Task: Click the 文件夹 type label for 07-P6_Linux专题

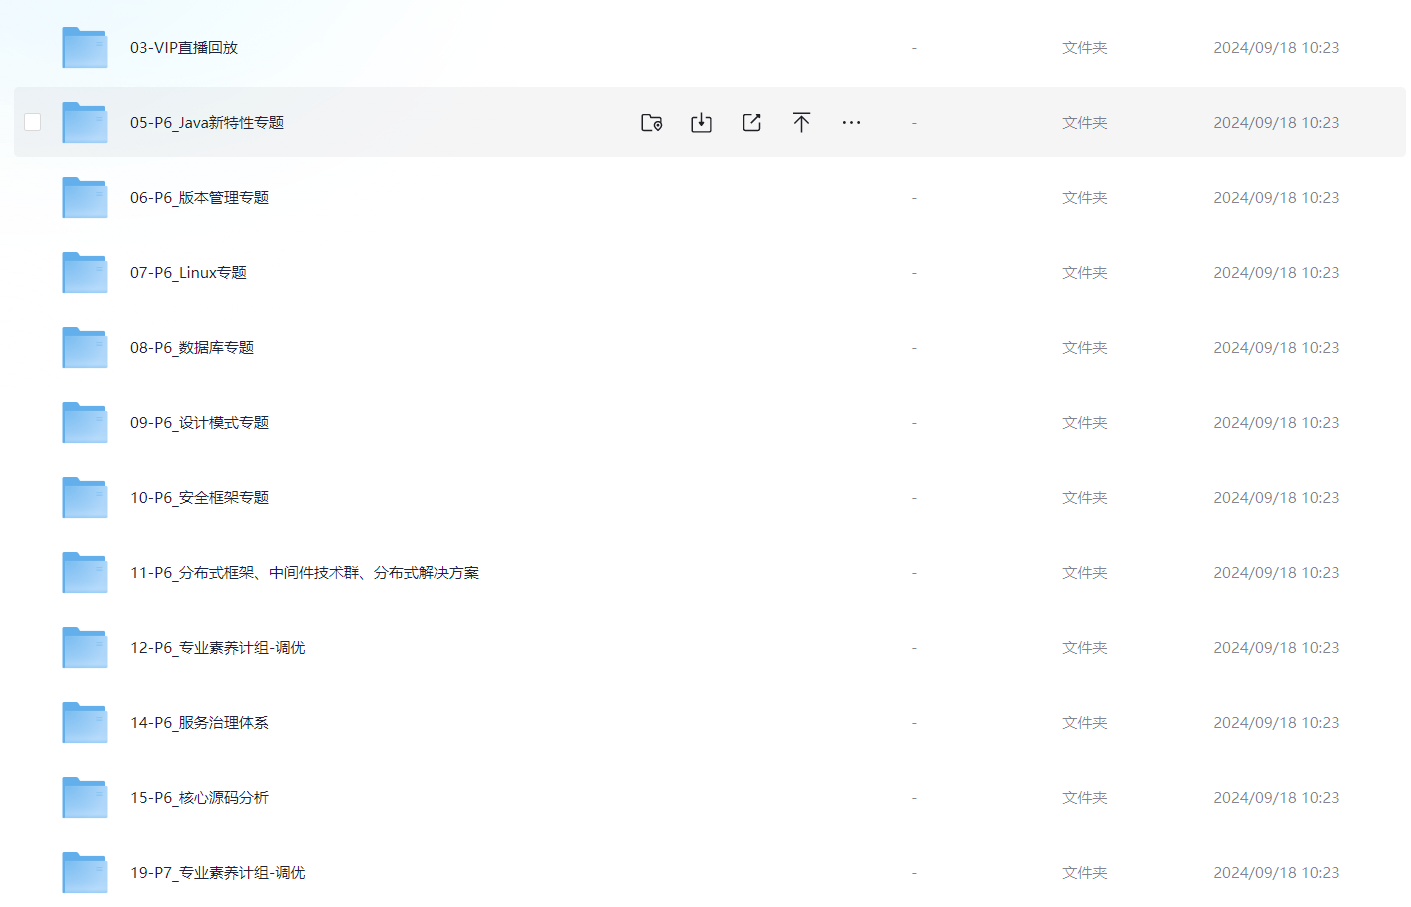Action: pyautogui.click(x=1084, y=273)
